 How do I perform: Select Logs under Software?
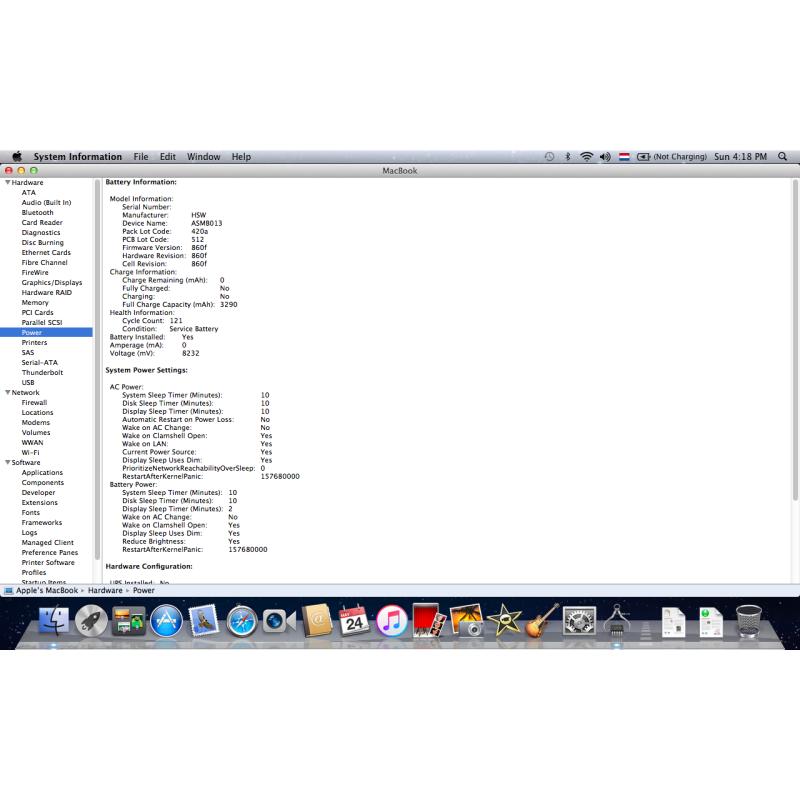(29, 532)
